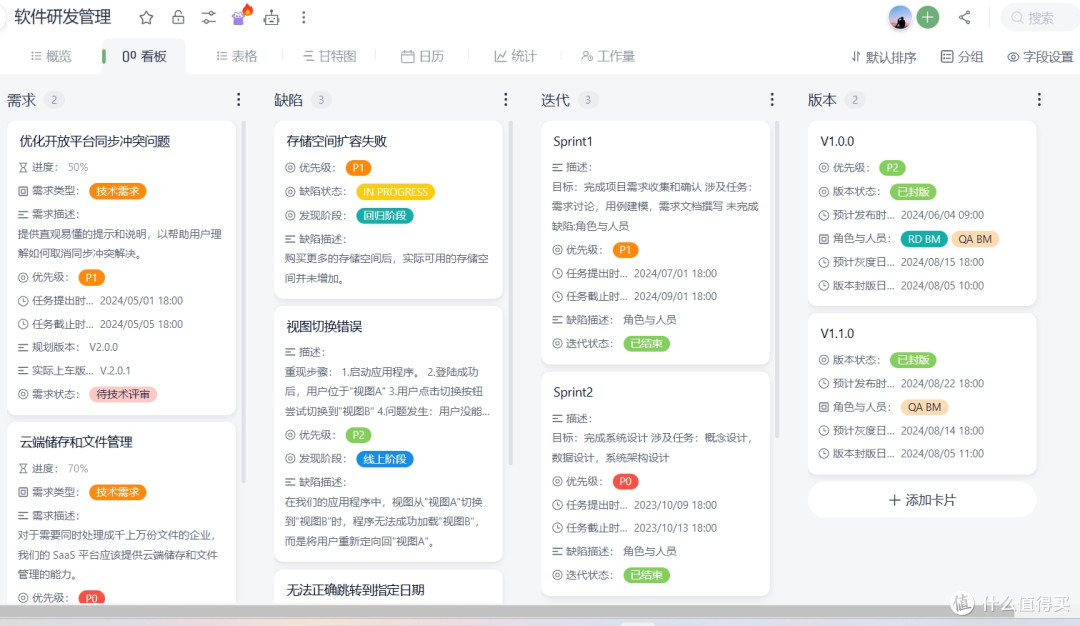
Task: Click 已结束 status tag in Sprint2
Action: pyautogui.click(x=646, y=575)
